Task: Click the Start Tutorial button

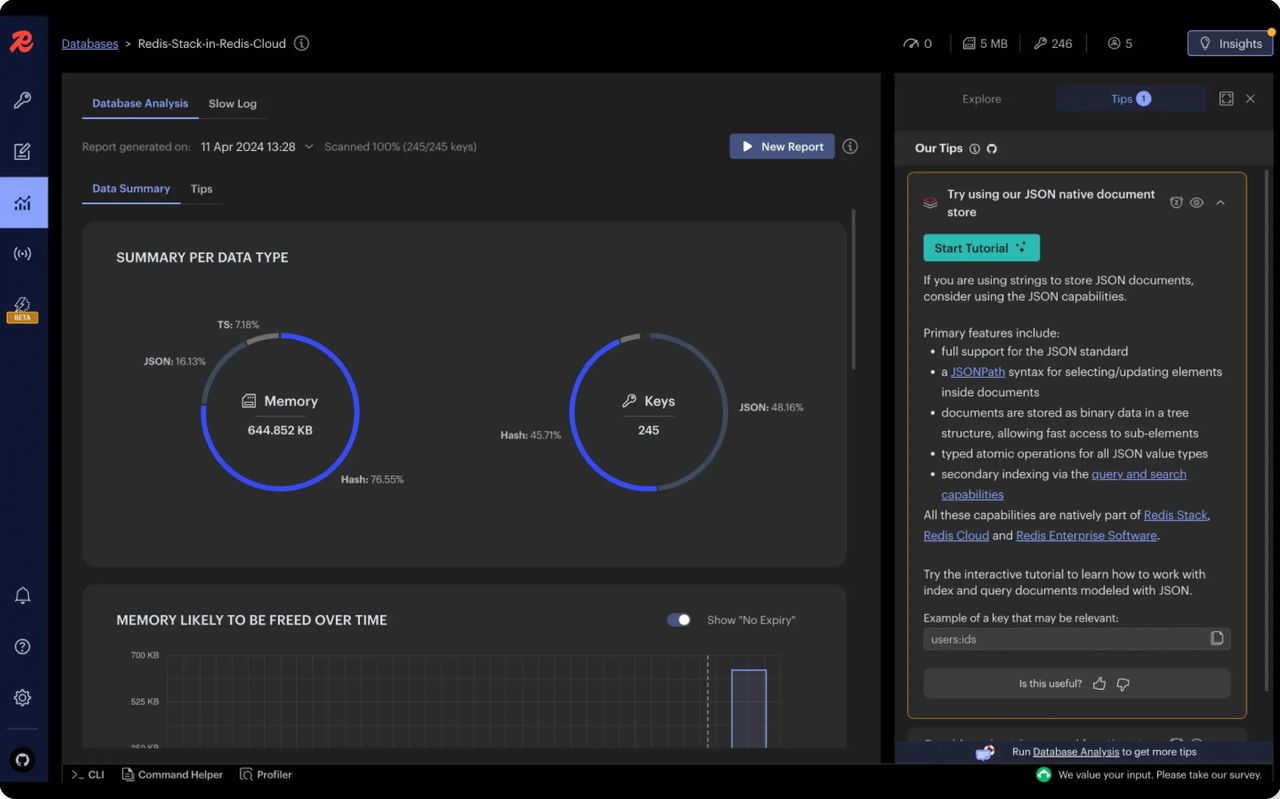Action: coord(980,248)
